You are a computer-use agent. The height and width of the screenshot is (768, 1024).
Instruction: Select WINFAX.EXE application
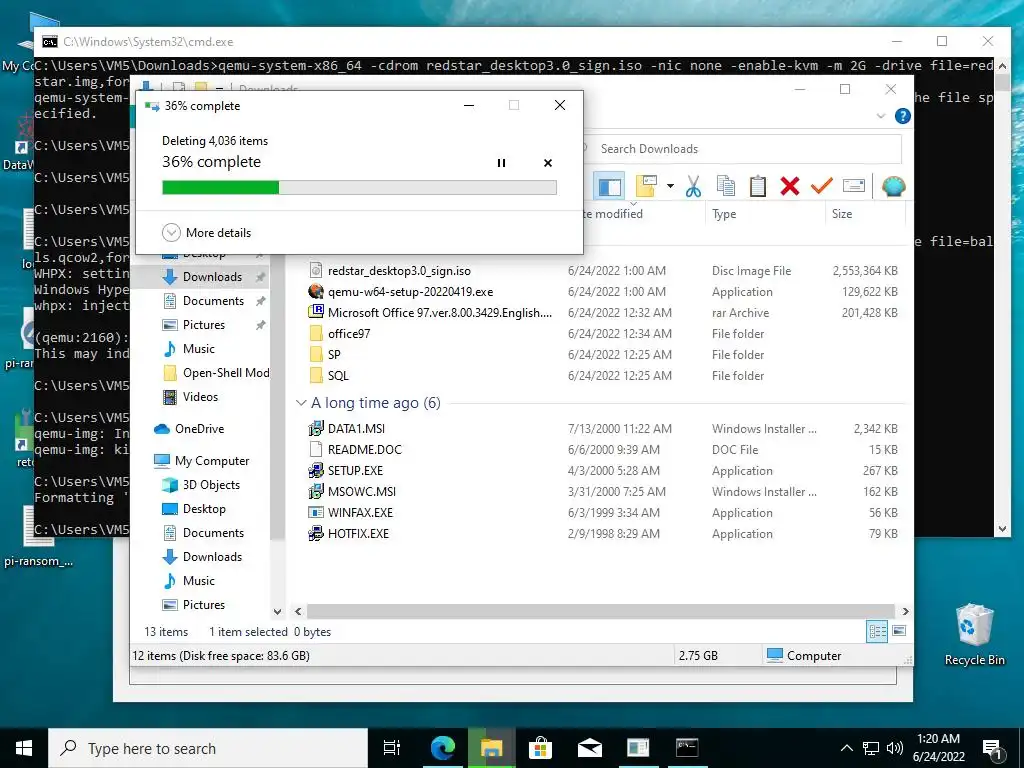pos(360,513)
